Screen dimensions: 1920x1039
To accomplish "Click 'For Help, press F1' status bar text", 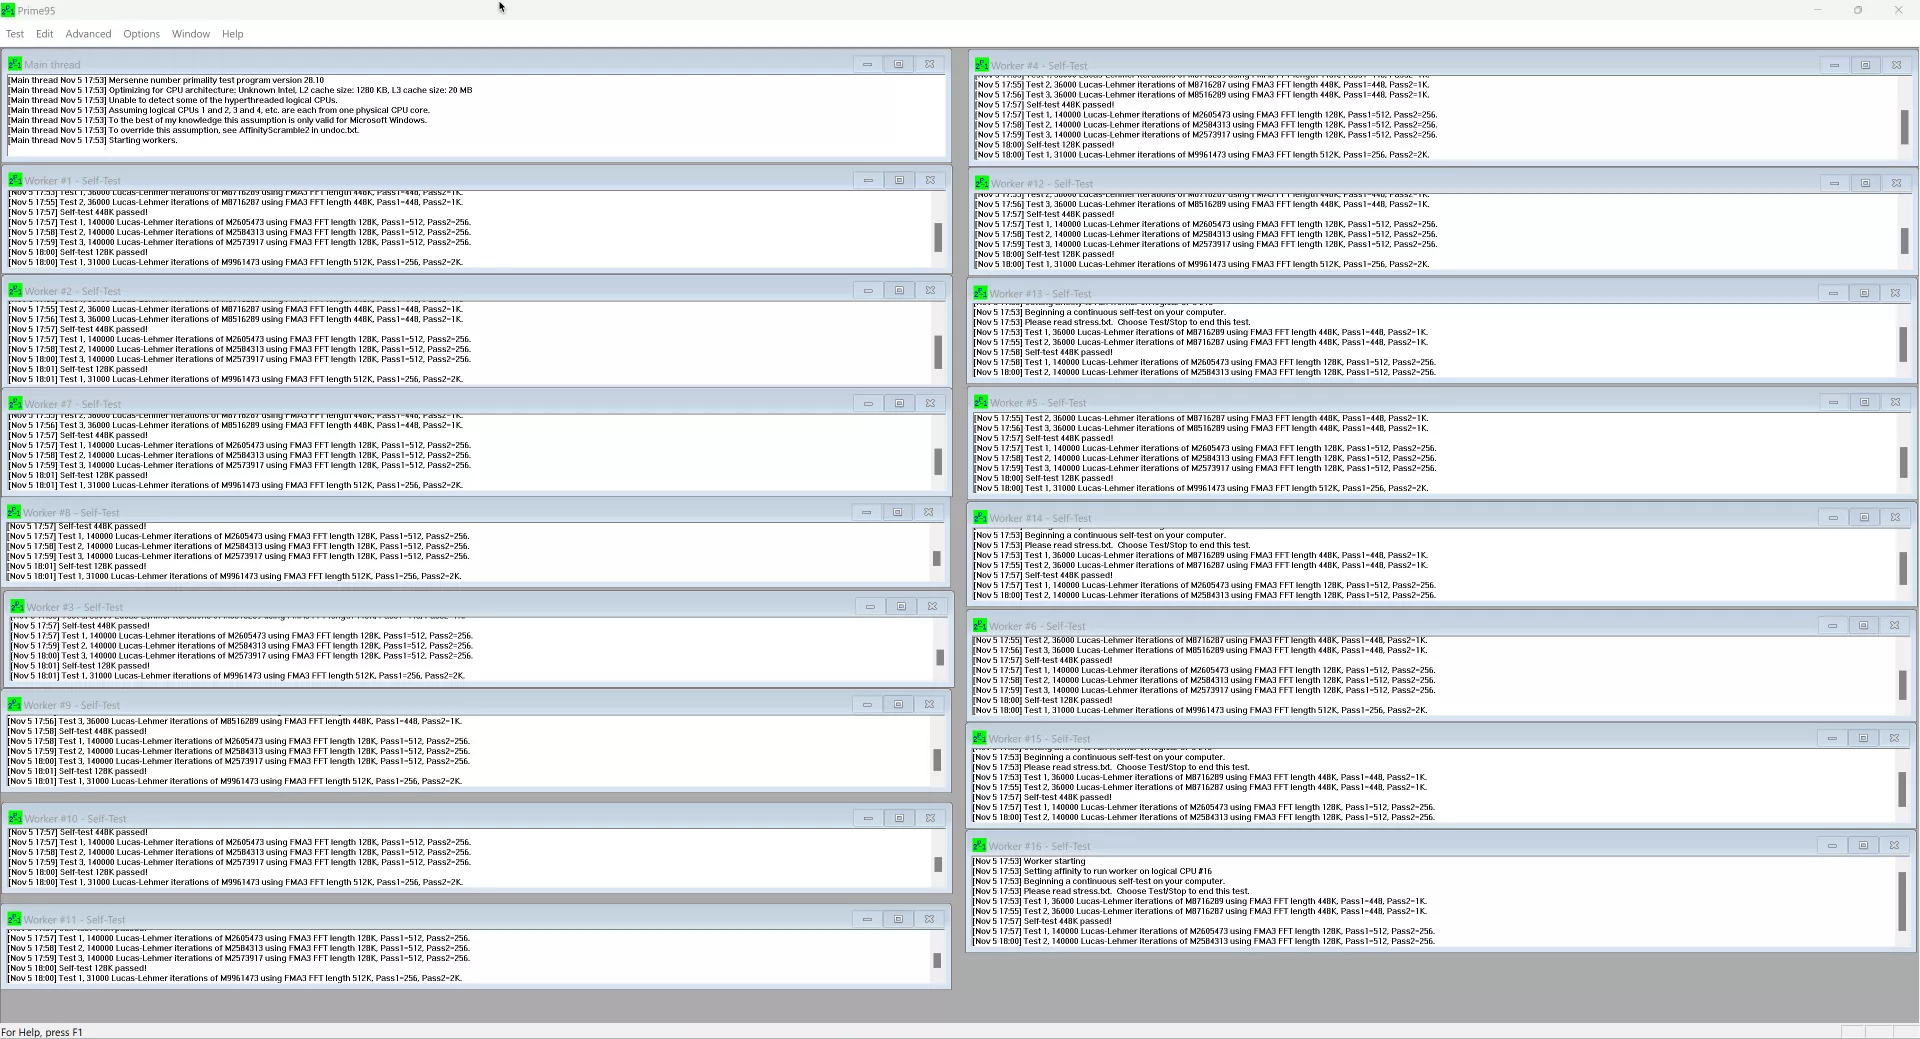I will click(x=42, y=1032).
